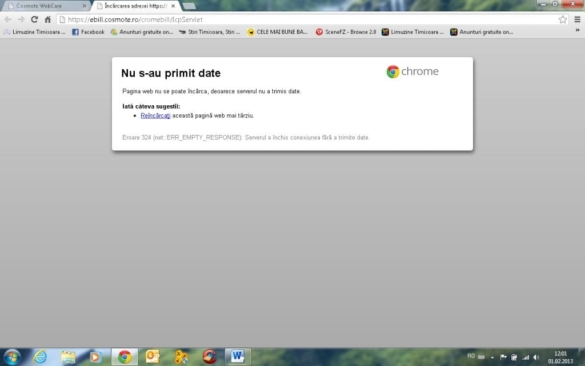Open last Anunturi gratuite on... bookmark

coord(482,32)
